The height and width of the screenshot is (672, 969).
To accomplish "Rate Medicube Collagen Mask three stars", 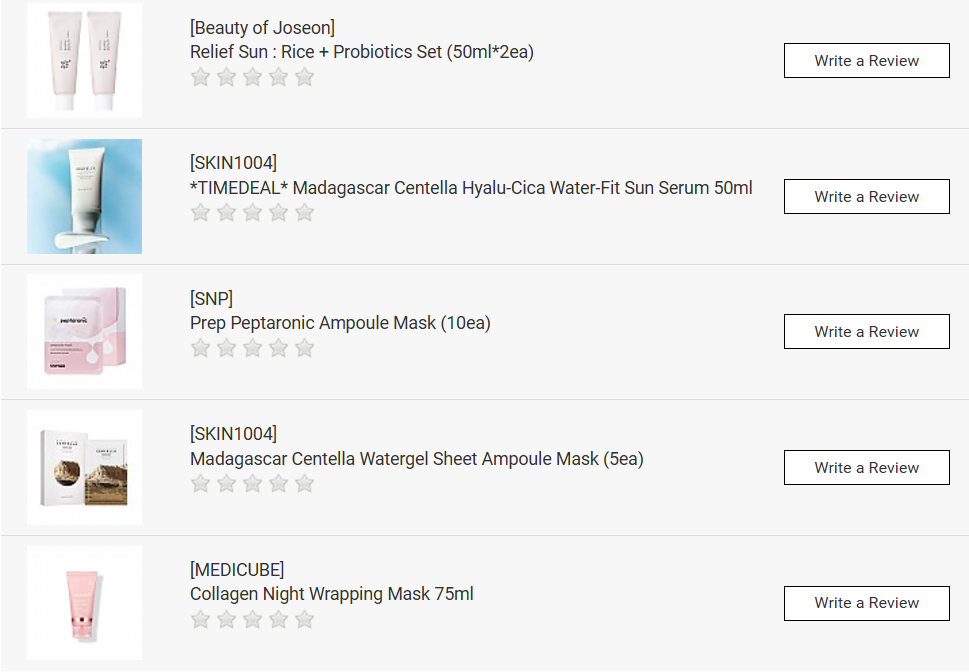I will point(253,620).
